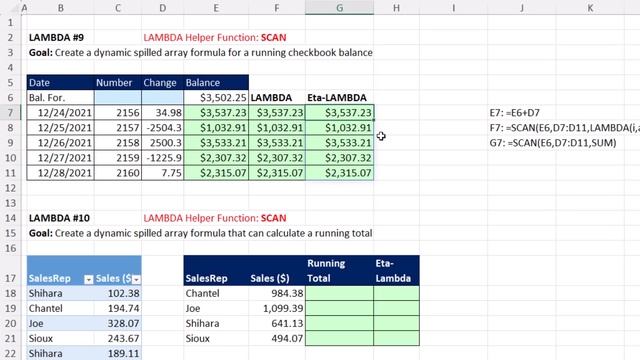This screenshot has width=640, height=360.
Task: Click the F7 SCAN LAMBDA formula note
Action: (x=564, y=128)
